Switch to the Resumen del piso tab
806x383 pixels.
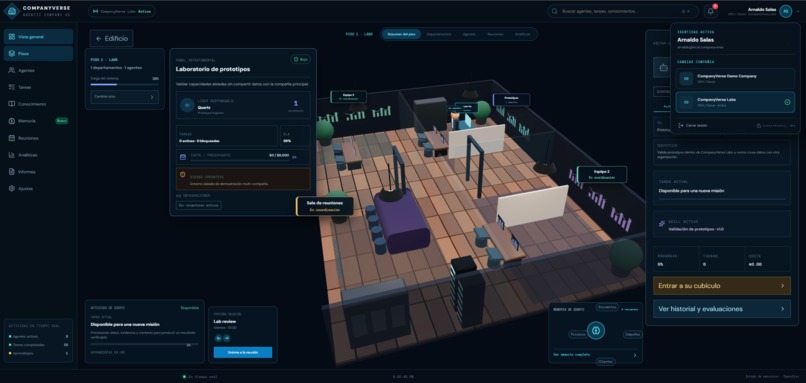tap(401, 34)
